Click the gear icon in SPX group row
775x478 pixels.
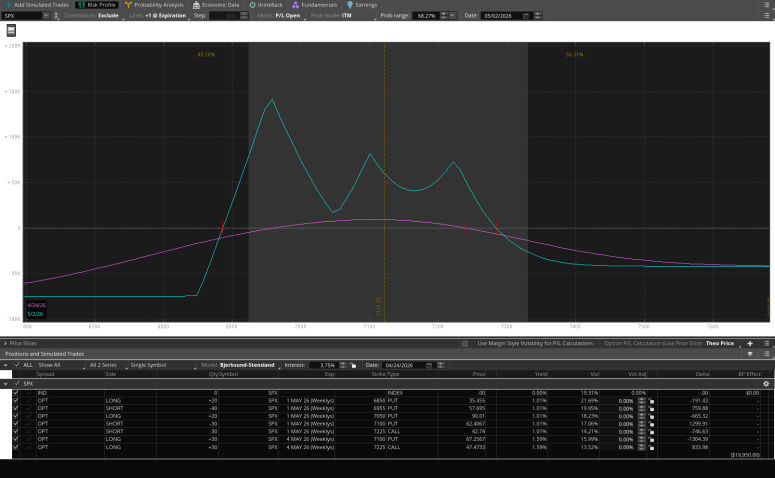(766, 384)
